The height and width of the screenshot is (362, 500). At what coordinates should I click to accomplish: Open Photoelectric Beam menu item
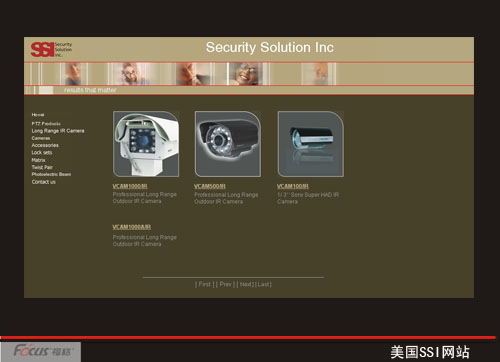tap(51, 174)
